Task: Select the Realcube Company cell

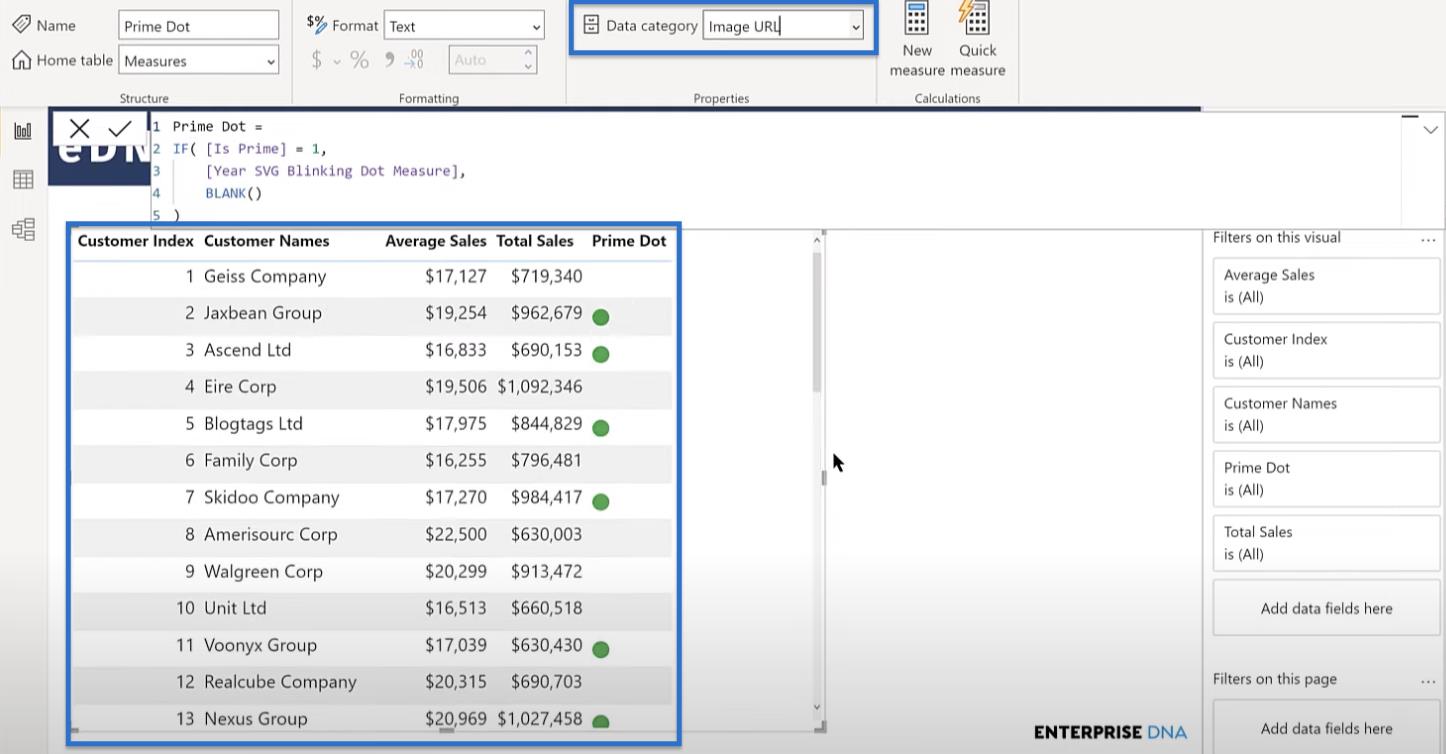Action: (280, 682)
